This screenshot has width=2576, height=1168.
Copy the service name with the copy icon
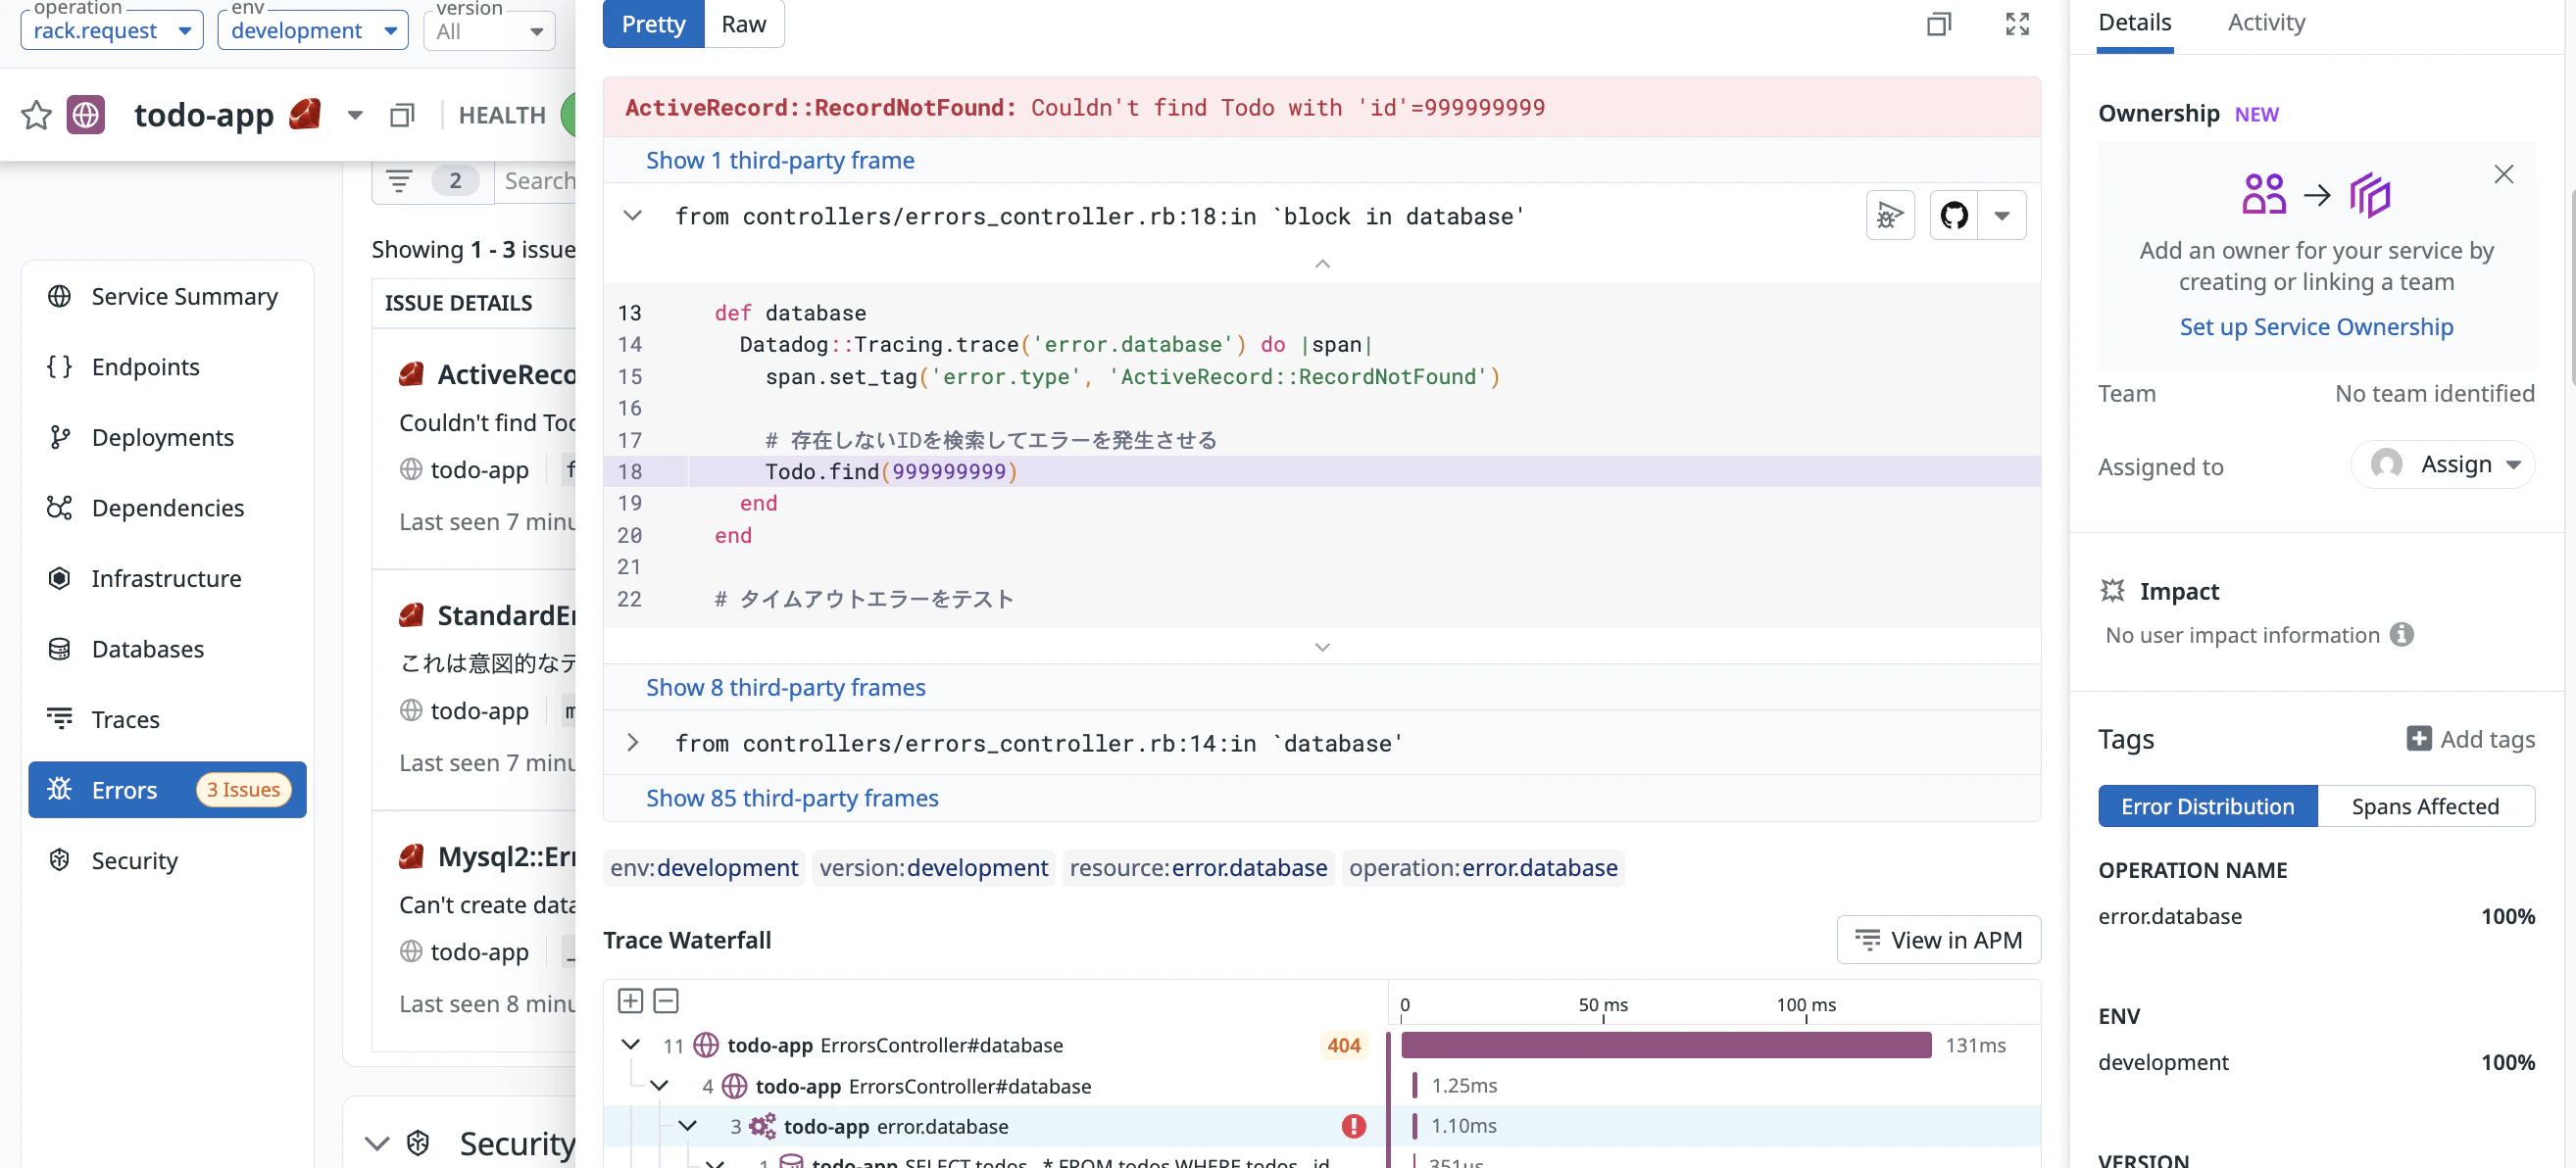tap(402, 115)
